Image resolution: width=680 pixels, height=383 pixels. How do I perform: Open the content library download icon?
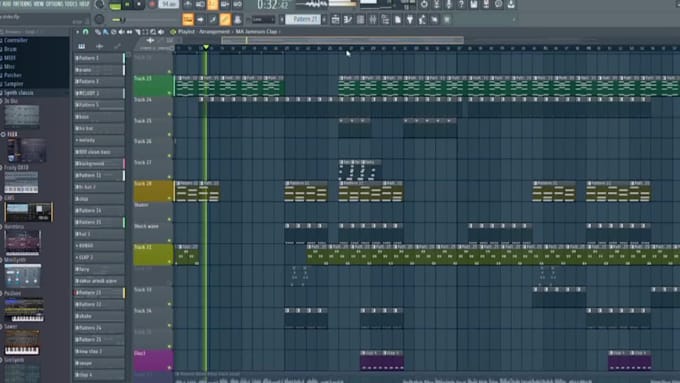pyautogui.click(x=511, y=4)
